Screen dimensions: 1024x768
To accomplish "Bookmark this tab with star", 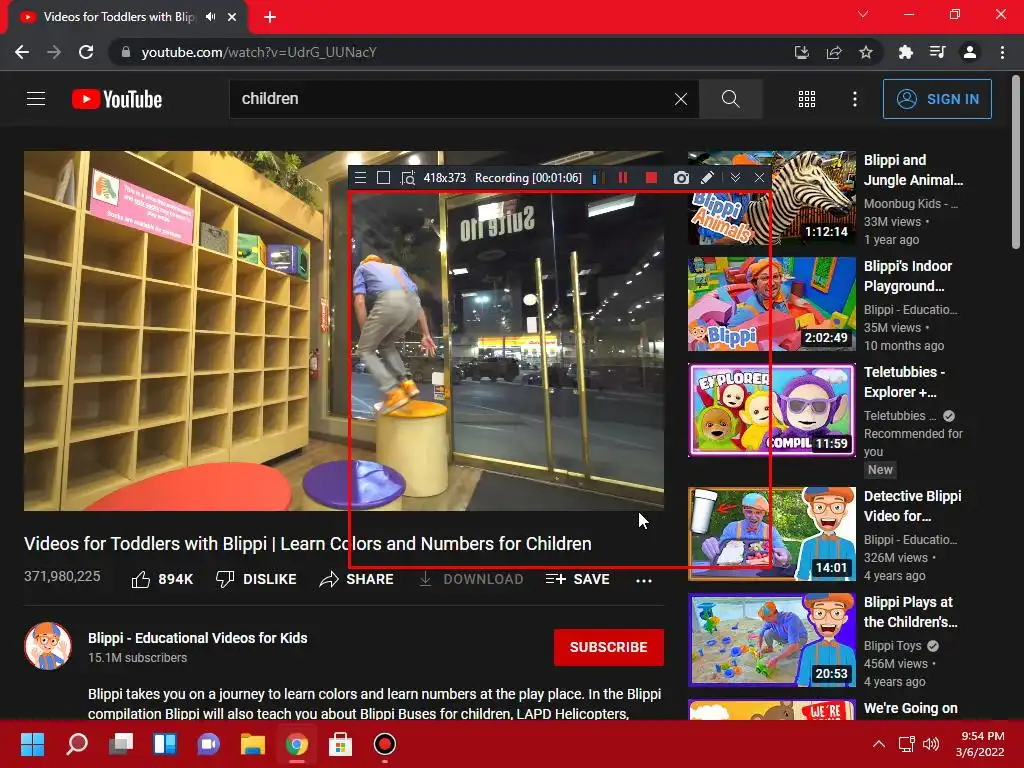I will click(x=866, y=52).
